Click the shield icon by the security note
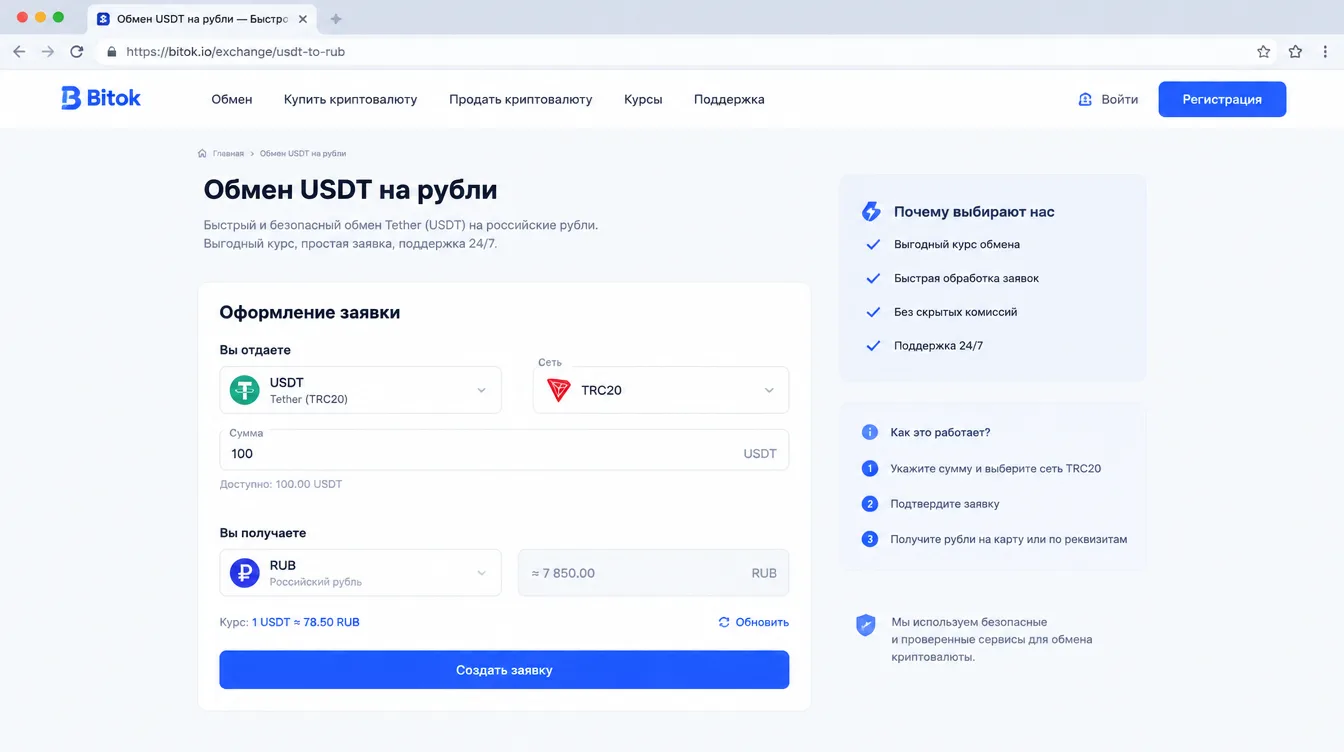Screen dimensions: 1344x752 [865, 625]
